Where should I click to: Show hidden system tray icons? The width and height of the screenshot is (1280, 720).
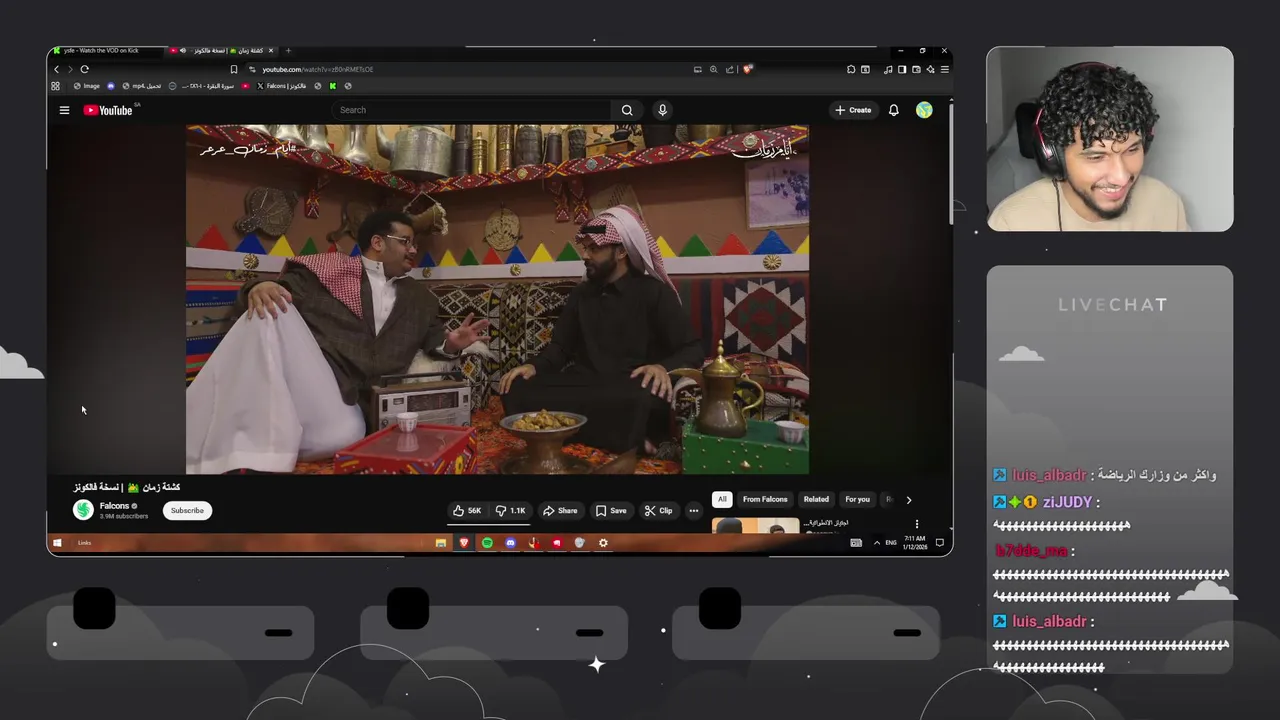(877, 543)
